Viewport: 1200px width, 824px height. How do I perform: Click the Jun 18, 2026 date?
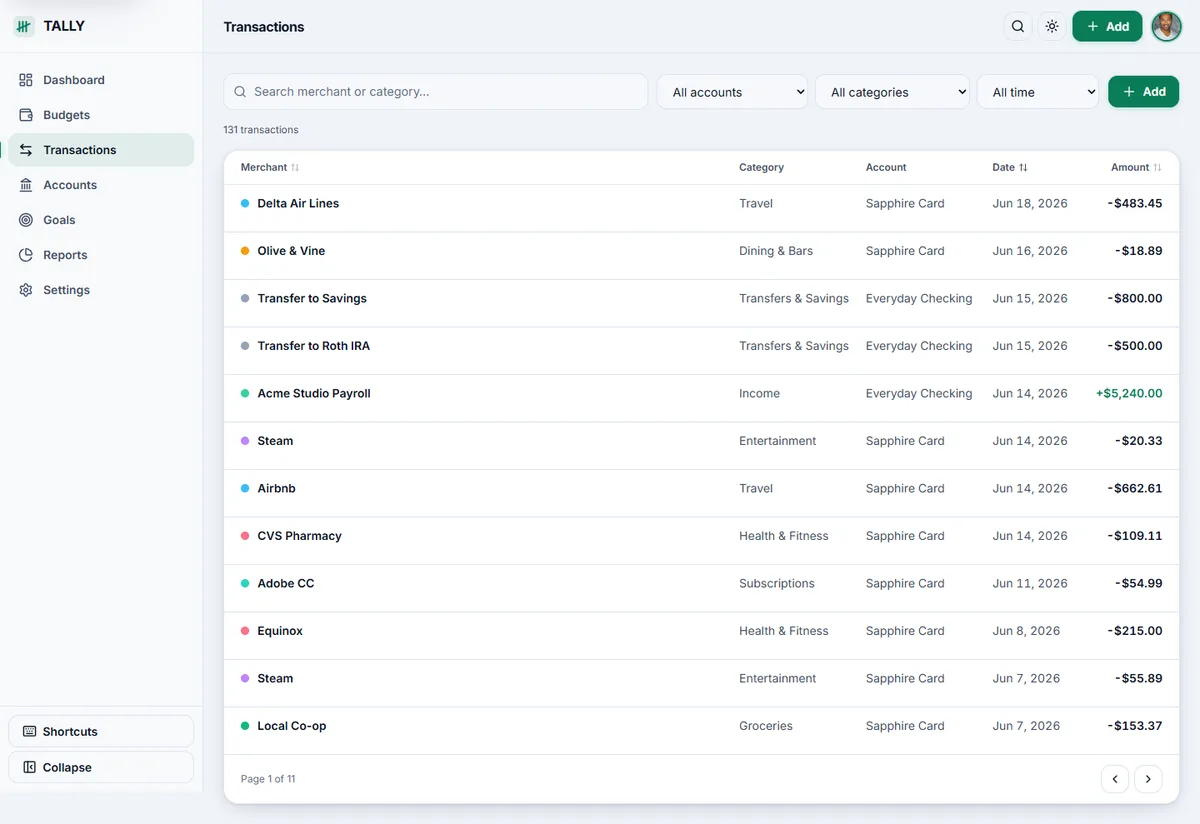point(1030,203)
